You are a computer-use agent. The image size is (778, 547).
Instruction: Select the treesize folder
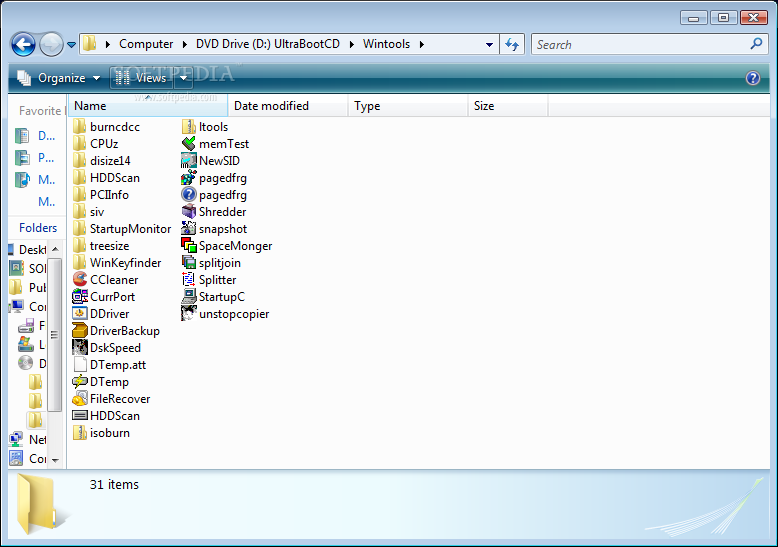click(x=101, y=245)
